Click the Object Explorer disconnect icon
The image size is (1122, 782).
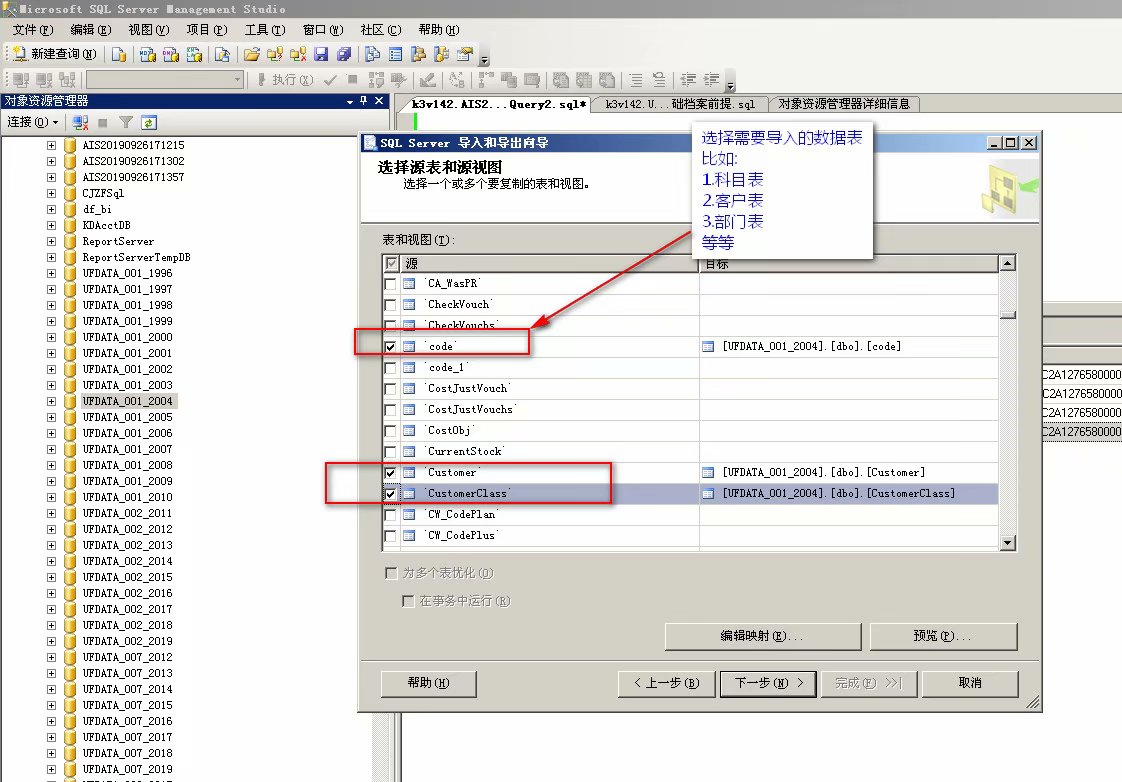click(x=81, y=122)
